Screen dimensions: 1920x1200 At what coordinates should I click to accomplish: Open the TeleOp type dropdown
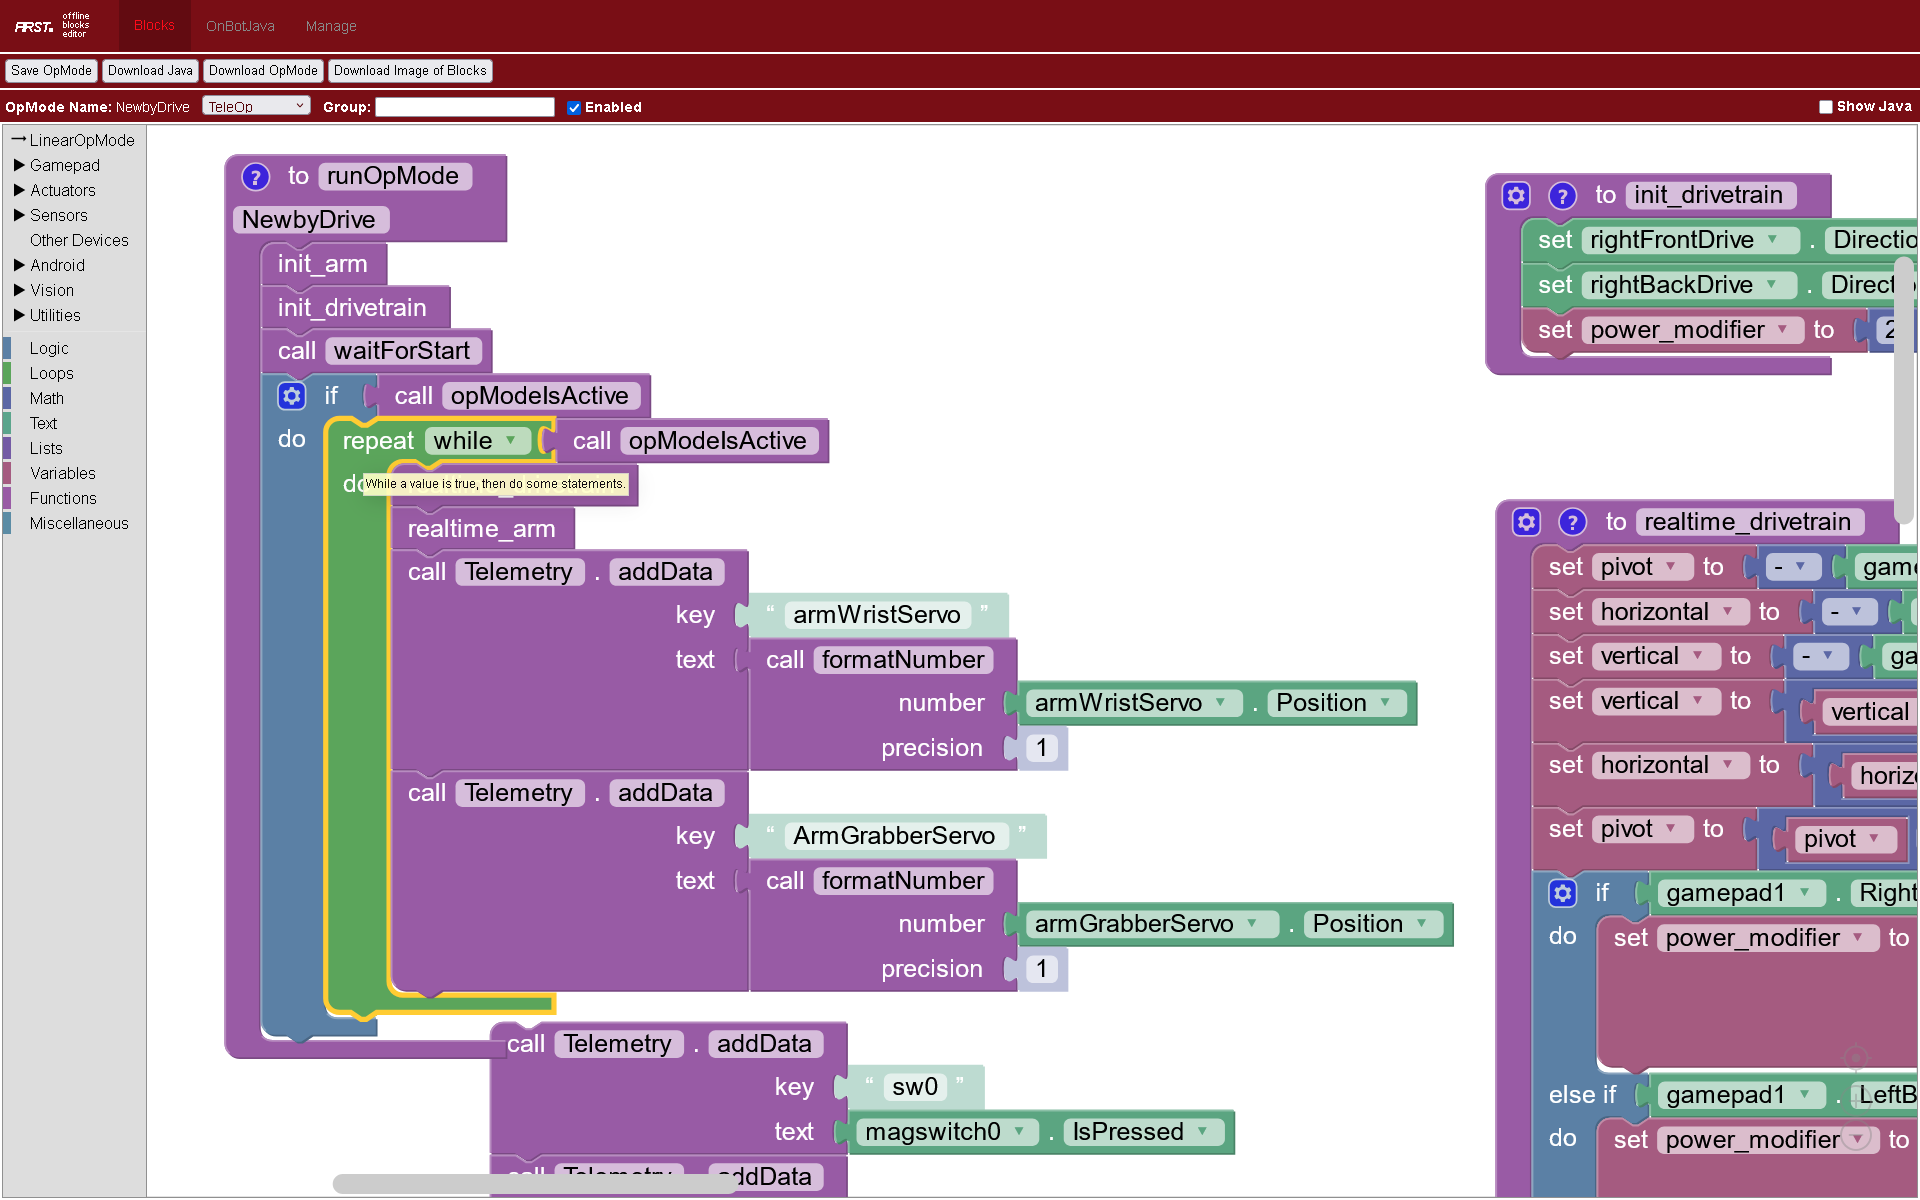tap(256, 106)
